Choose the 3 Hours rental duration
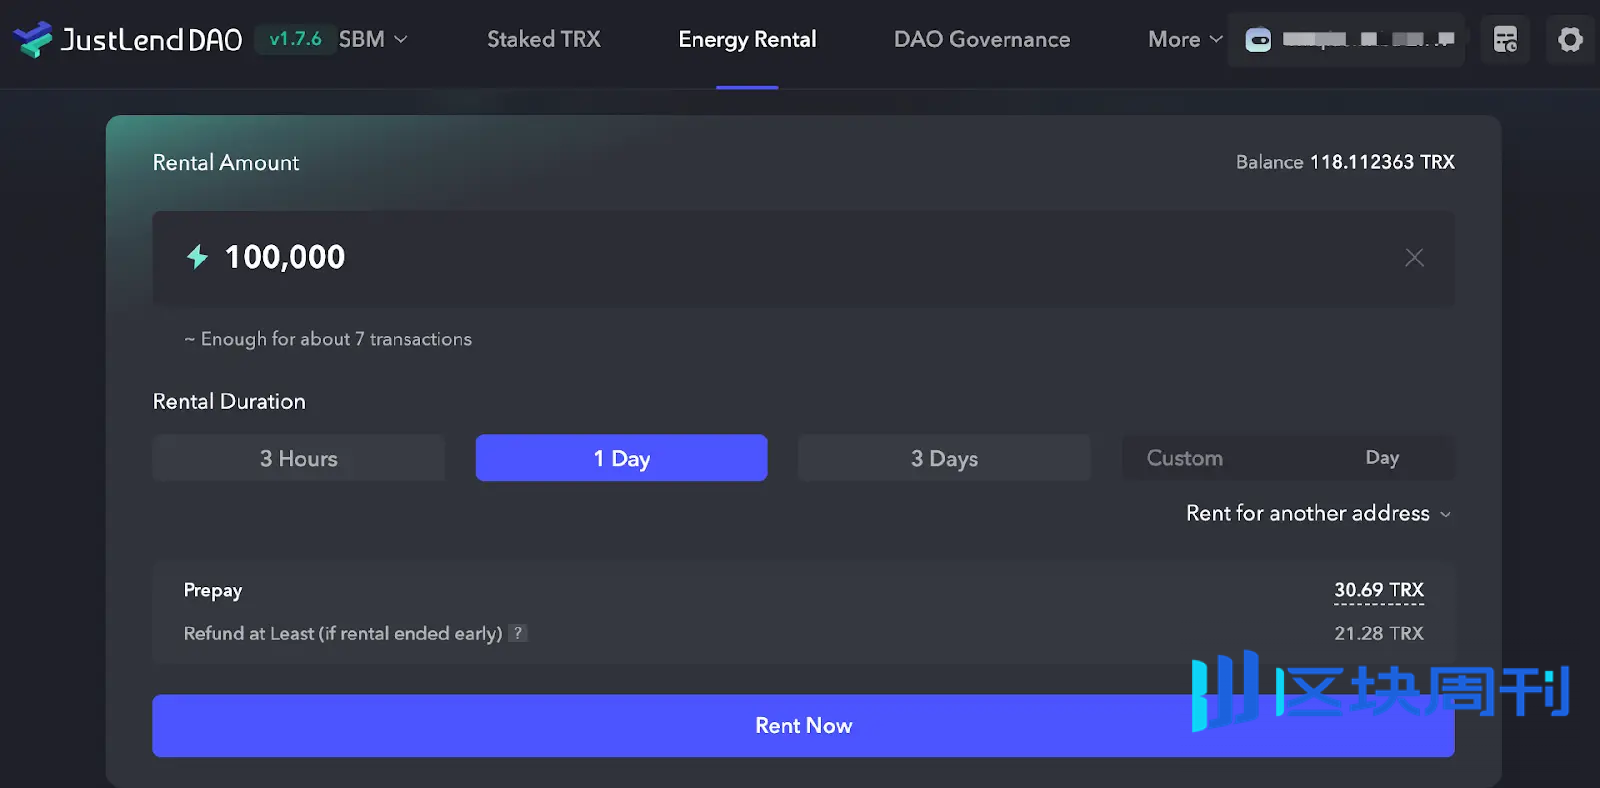The width and height of the screenshot is (1600, 788). click(x=298, y=458)
